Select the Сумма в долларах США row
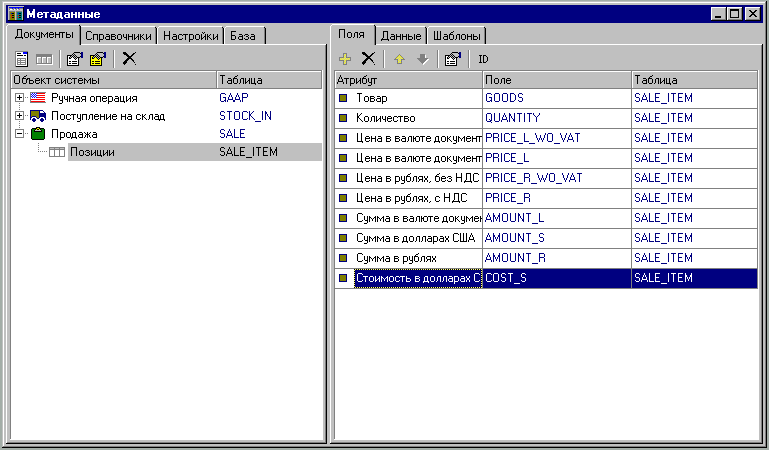Screen dimensions: 769x450 pyautogui.click(x=546, y=238)
